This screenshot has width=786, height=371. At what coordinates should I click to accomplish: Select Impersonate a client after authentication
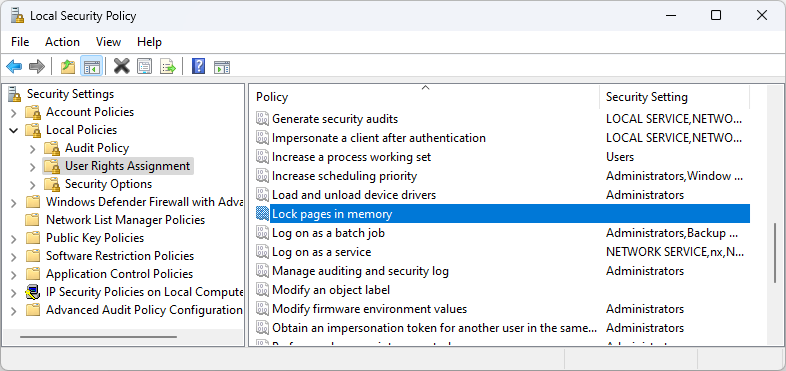click(x=378, y=137)
